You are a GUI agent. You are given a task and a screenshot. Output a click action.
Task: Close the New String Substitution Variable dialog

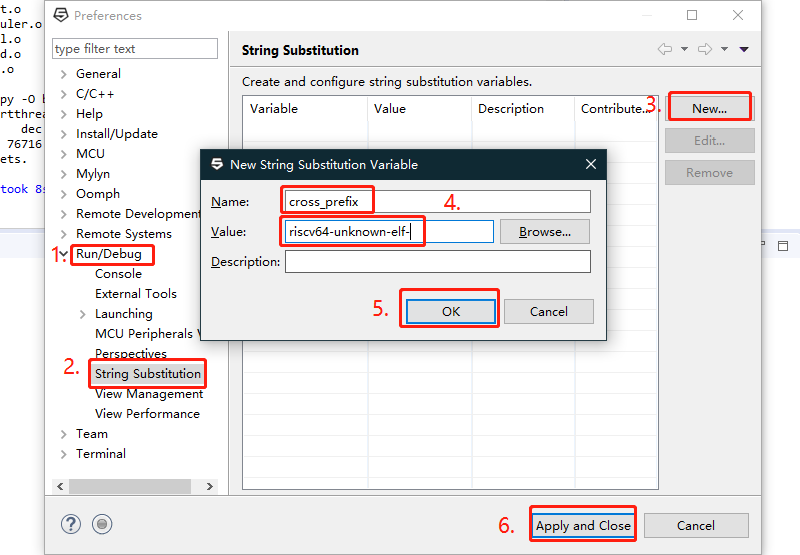point(591,164)
